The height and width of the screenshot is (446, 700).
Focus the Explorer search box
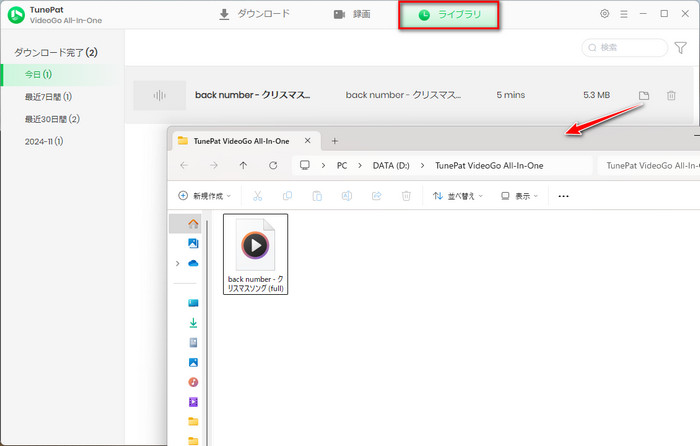pyautogui.click(x=649, y=166)
